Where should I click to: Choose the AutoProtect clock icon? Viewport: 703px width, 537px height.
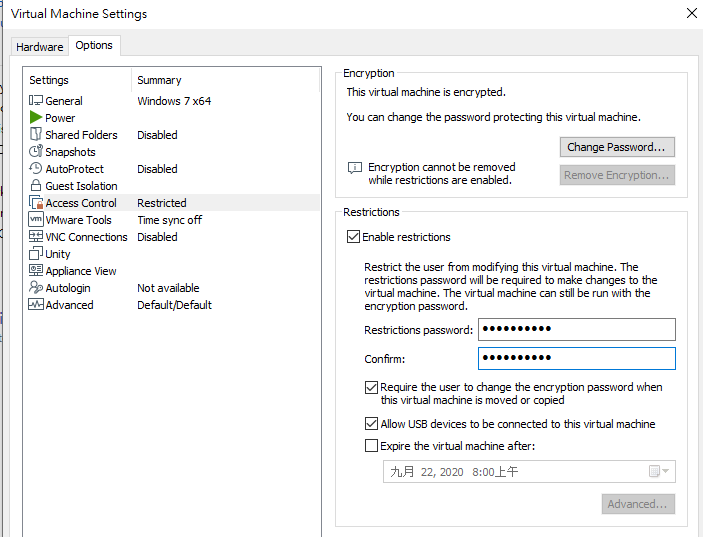tap(36, 169)
